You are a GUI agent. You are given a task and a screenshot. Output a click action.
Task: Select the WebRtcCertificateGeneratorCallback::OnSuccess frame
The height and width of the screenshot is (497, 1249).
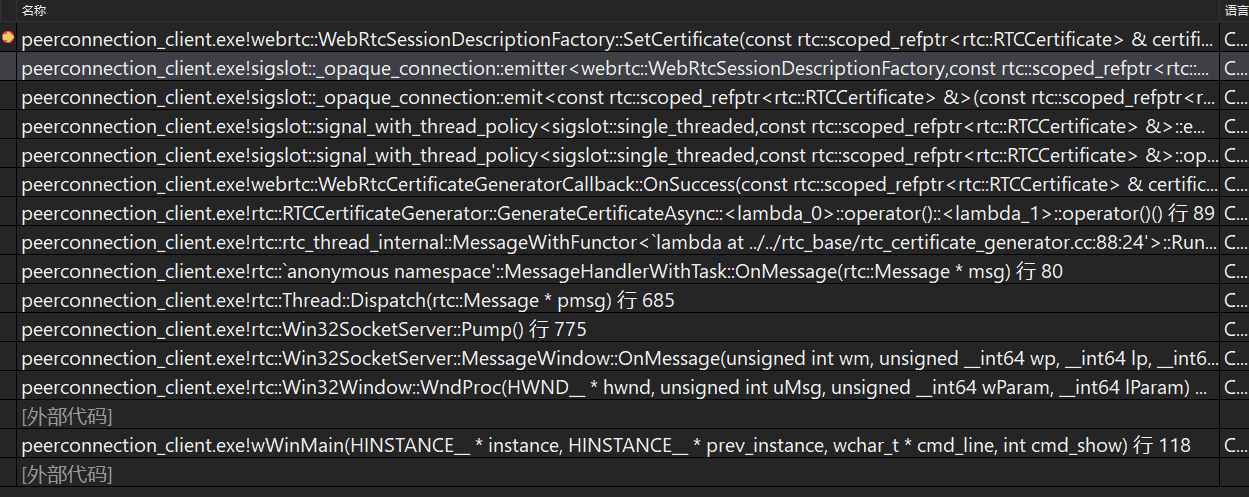(x=619, y=185)
